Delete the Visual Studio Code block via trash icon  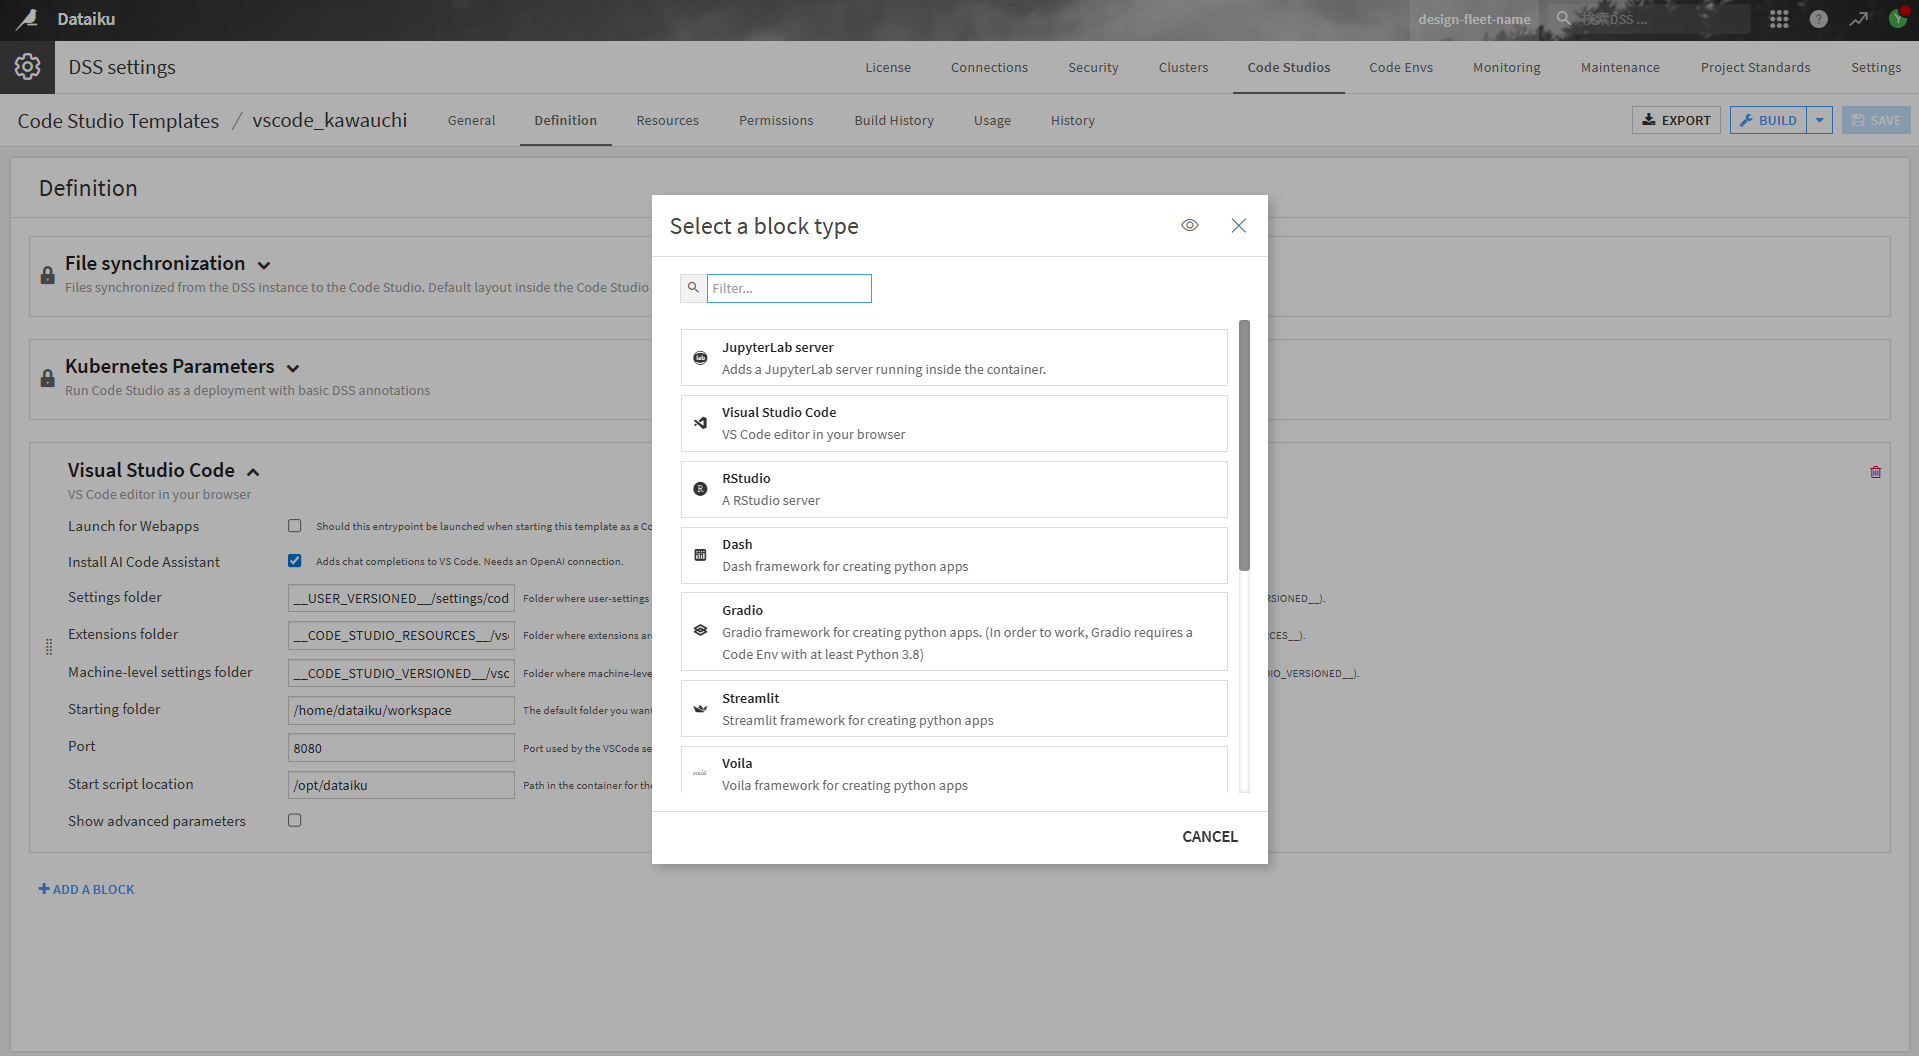click(x=1875, y=472)
